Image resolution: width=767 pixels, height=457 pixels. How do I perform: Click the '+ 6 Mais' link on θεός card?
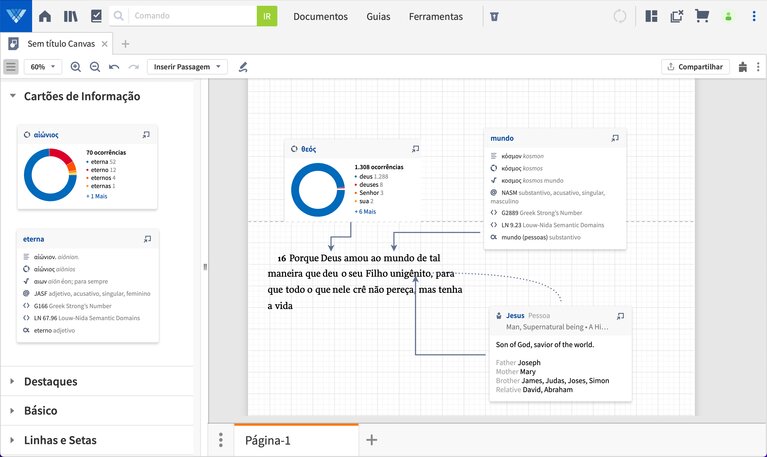click(365, 212)
